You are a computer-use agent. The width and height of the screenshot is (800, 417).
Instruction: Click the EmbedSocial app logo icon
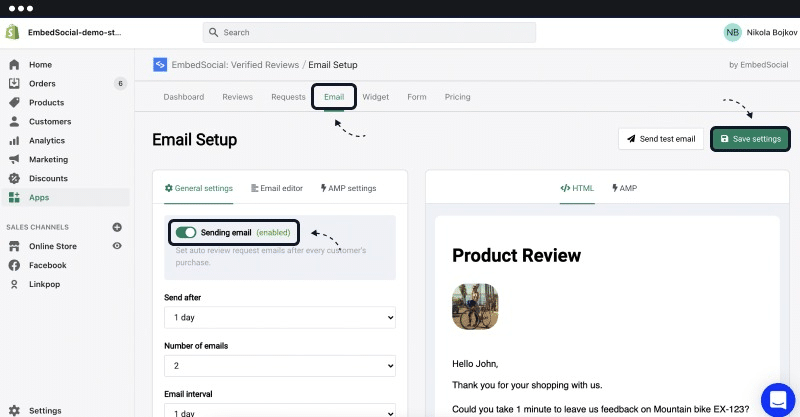pyautogui.click(x=160, y=65)
